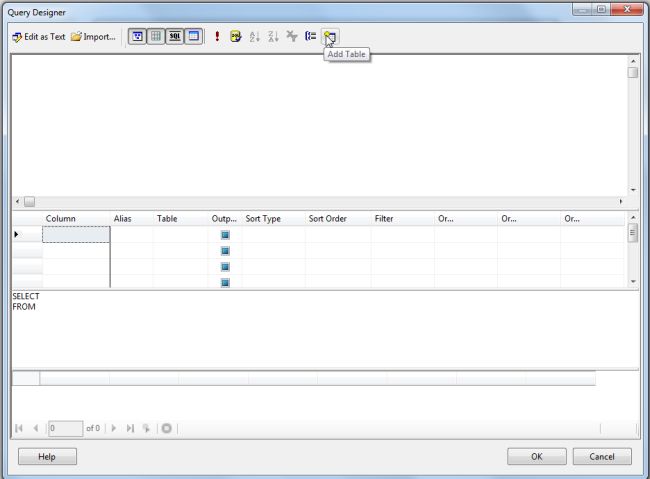The width and height of the screenshot is (650, 479).
Task: Click the record number input field
Action: pyautogui.click(x=65, y=428)
